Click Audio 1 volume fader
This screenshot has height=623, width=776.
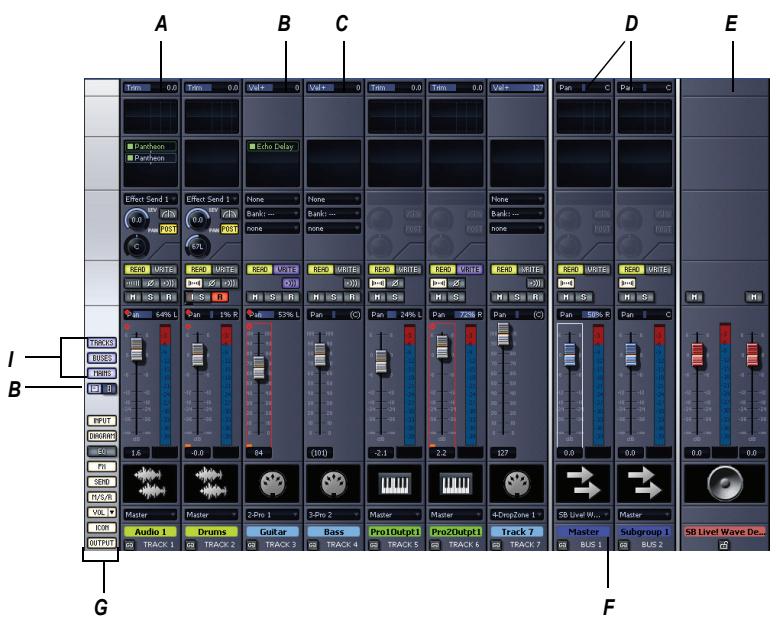coord(137,349)
